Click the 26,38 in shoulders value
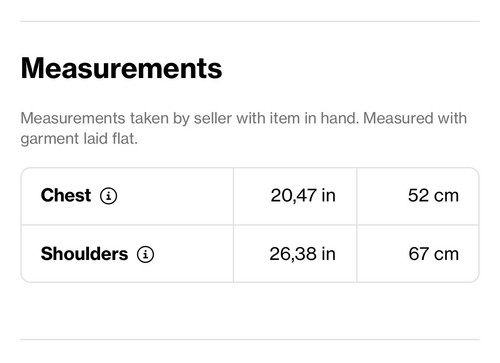This screenshot has width=500, height=363. pos(302,254)
